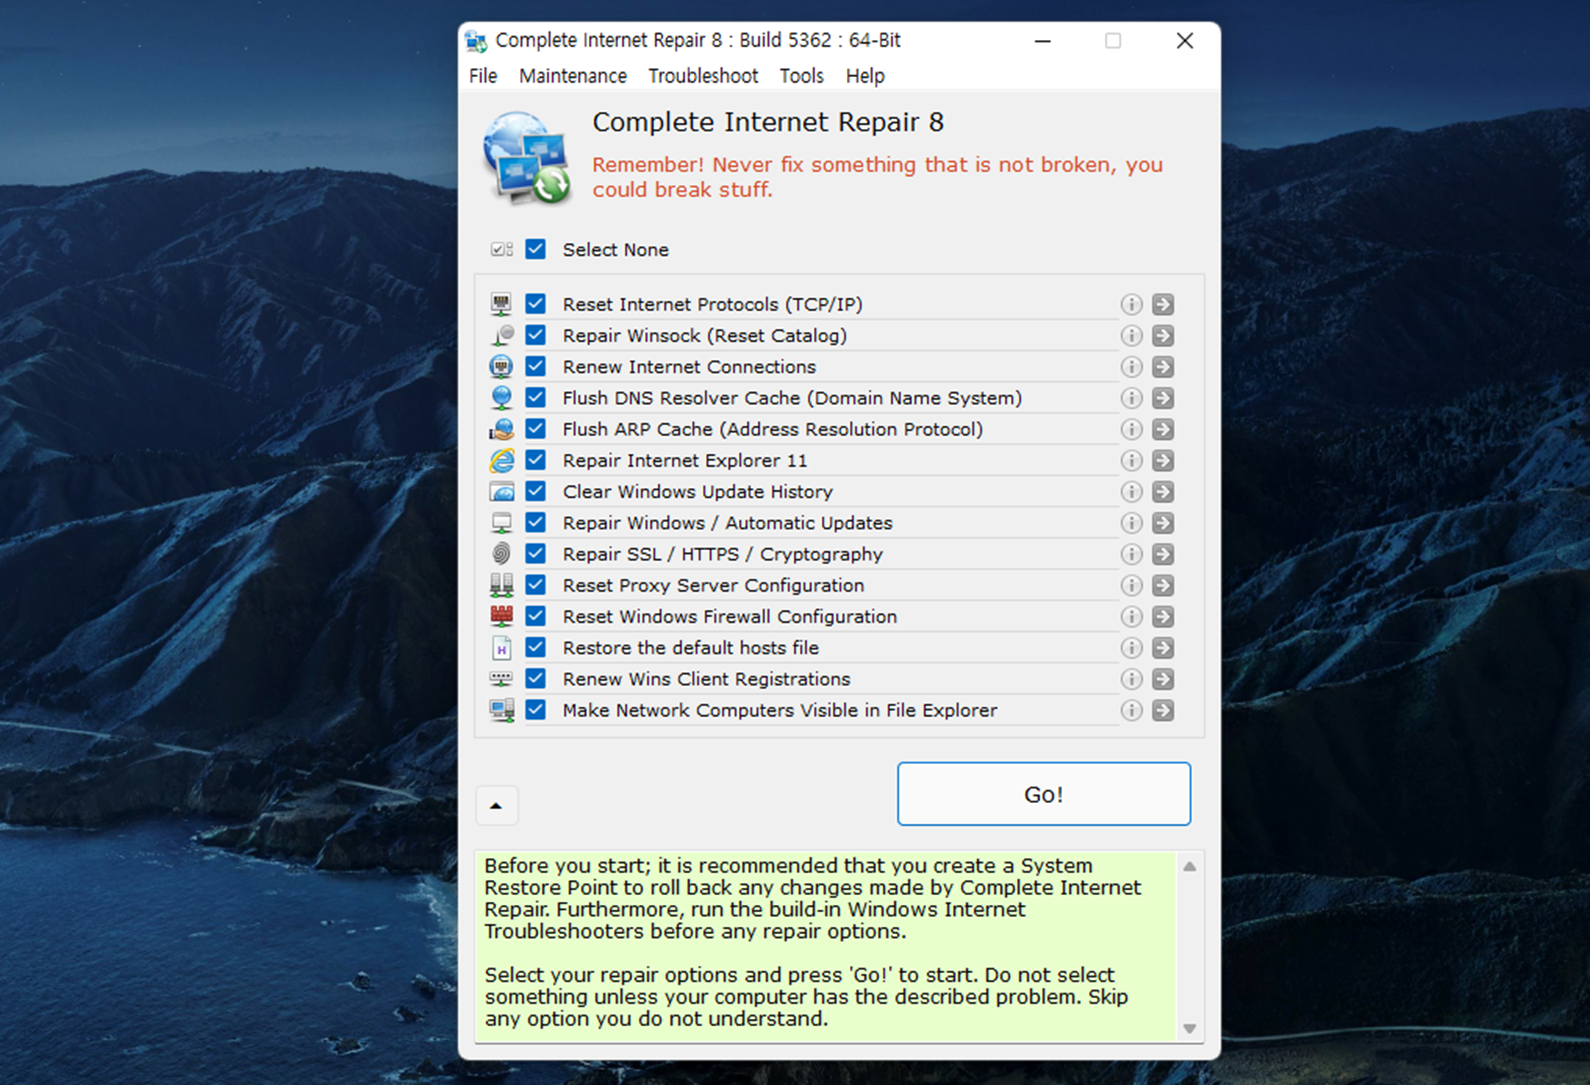Run Reset Proxy Server Configuration arrow button

click(1163, 585)
